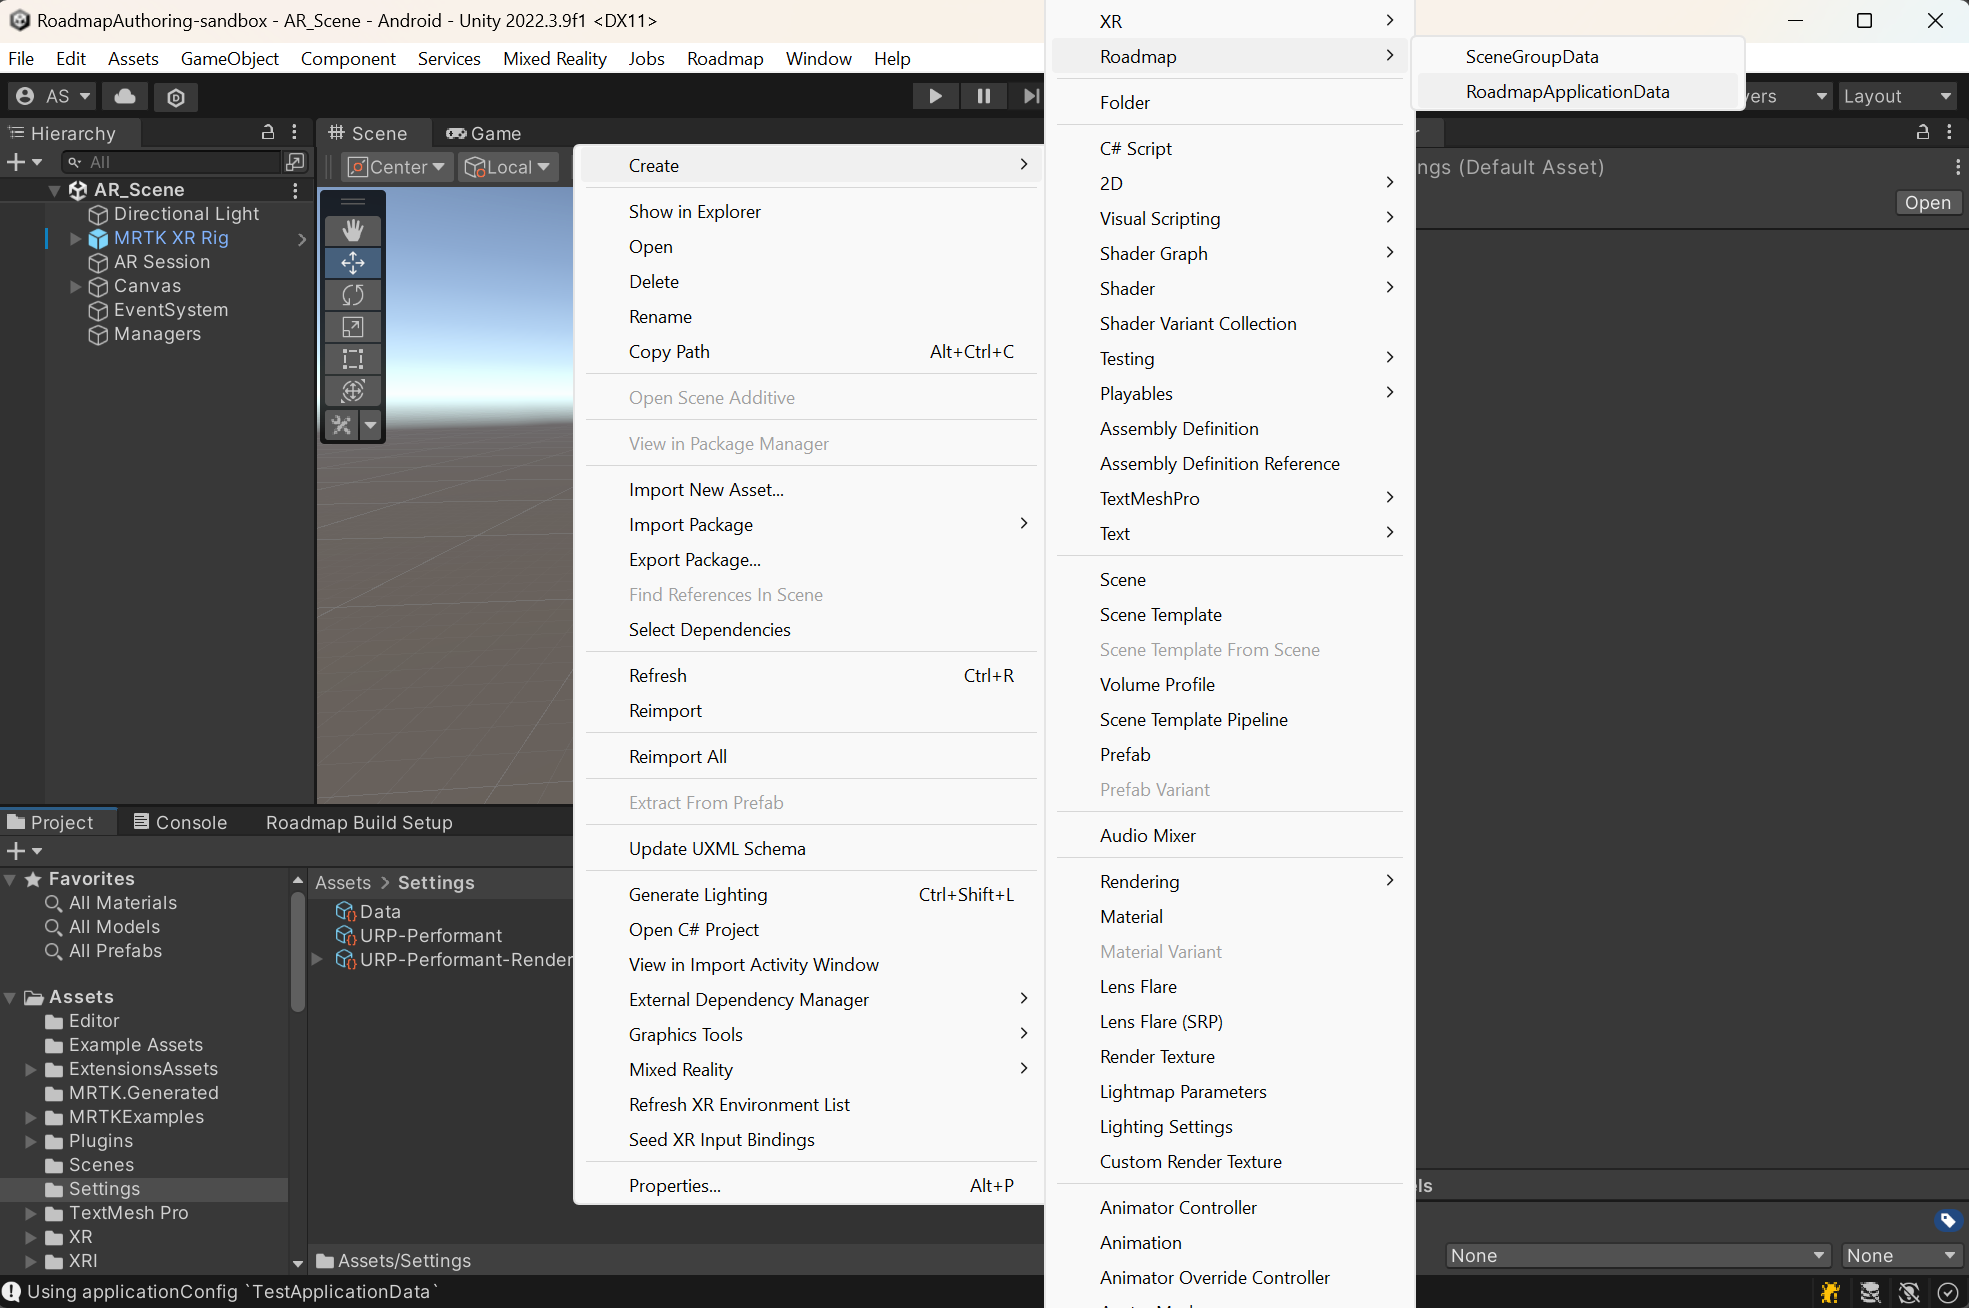Viewport: 1969px width, 1308px height.
Task: Click the Pause playback button
Action: pos(984,95)
